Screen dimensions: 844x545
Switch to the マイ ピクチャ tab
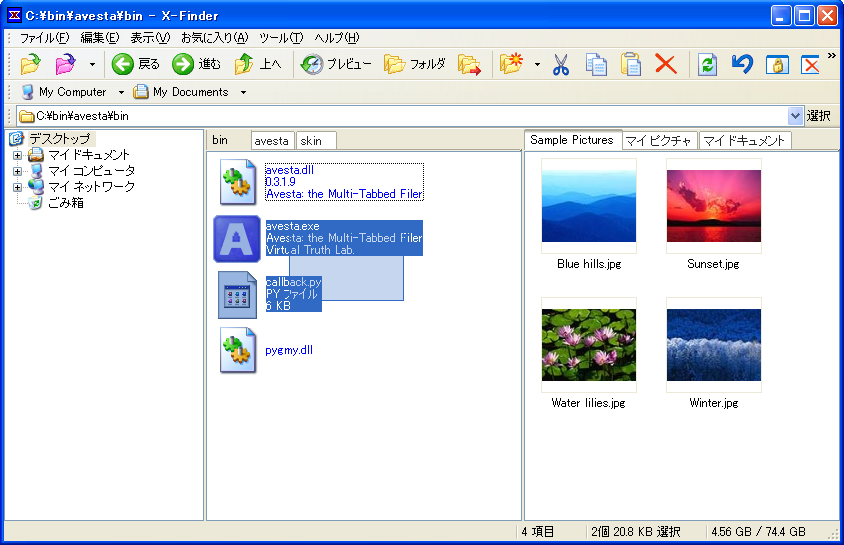(659, 141)
